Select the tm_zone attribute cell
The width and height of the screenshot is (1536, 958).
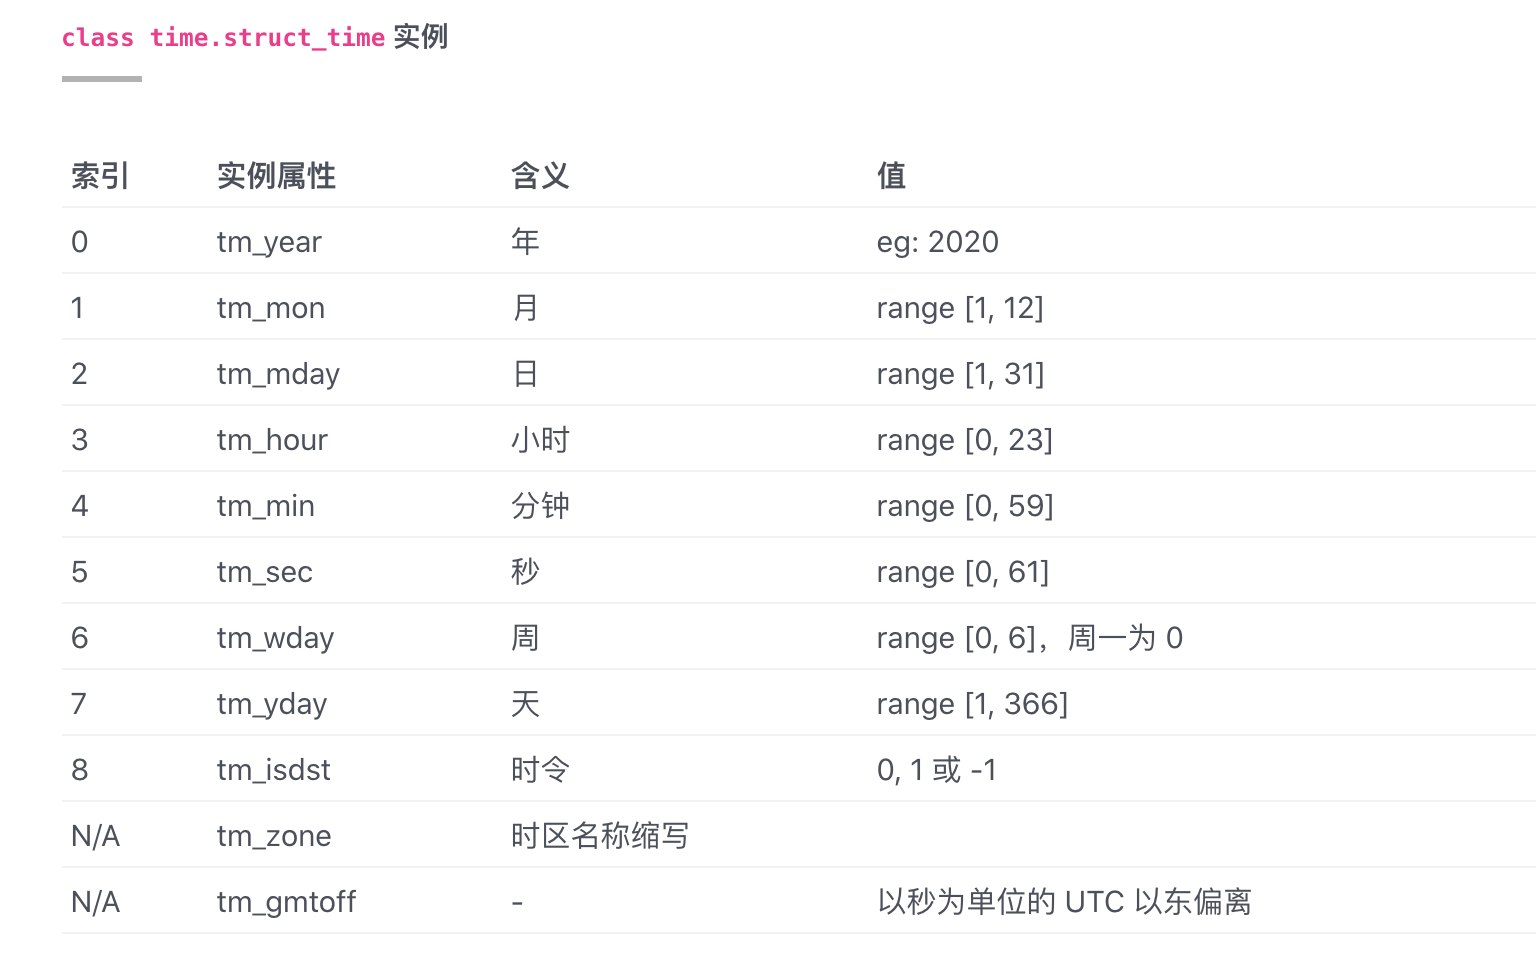[x=274, y=836]
